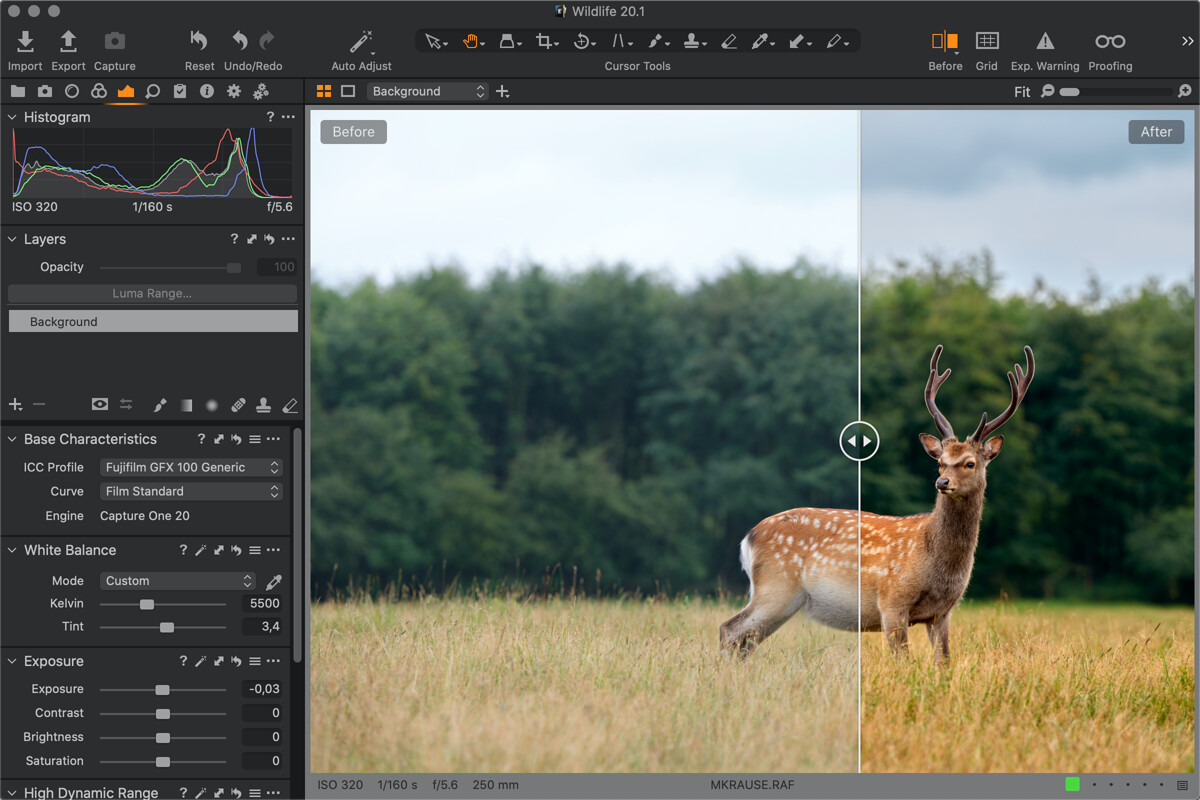Click the Luma Range button
Screen dimensions: 1200x800
tap(153, 294)
